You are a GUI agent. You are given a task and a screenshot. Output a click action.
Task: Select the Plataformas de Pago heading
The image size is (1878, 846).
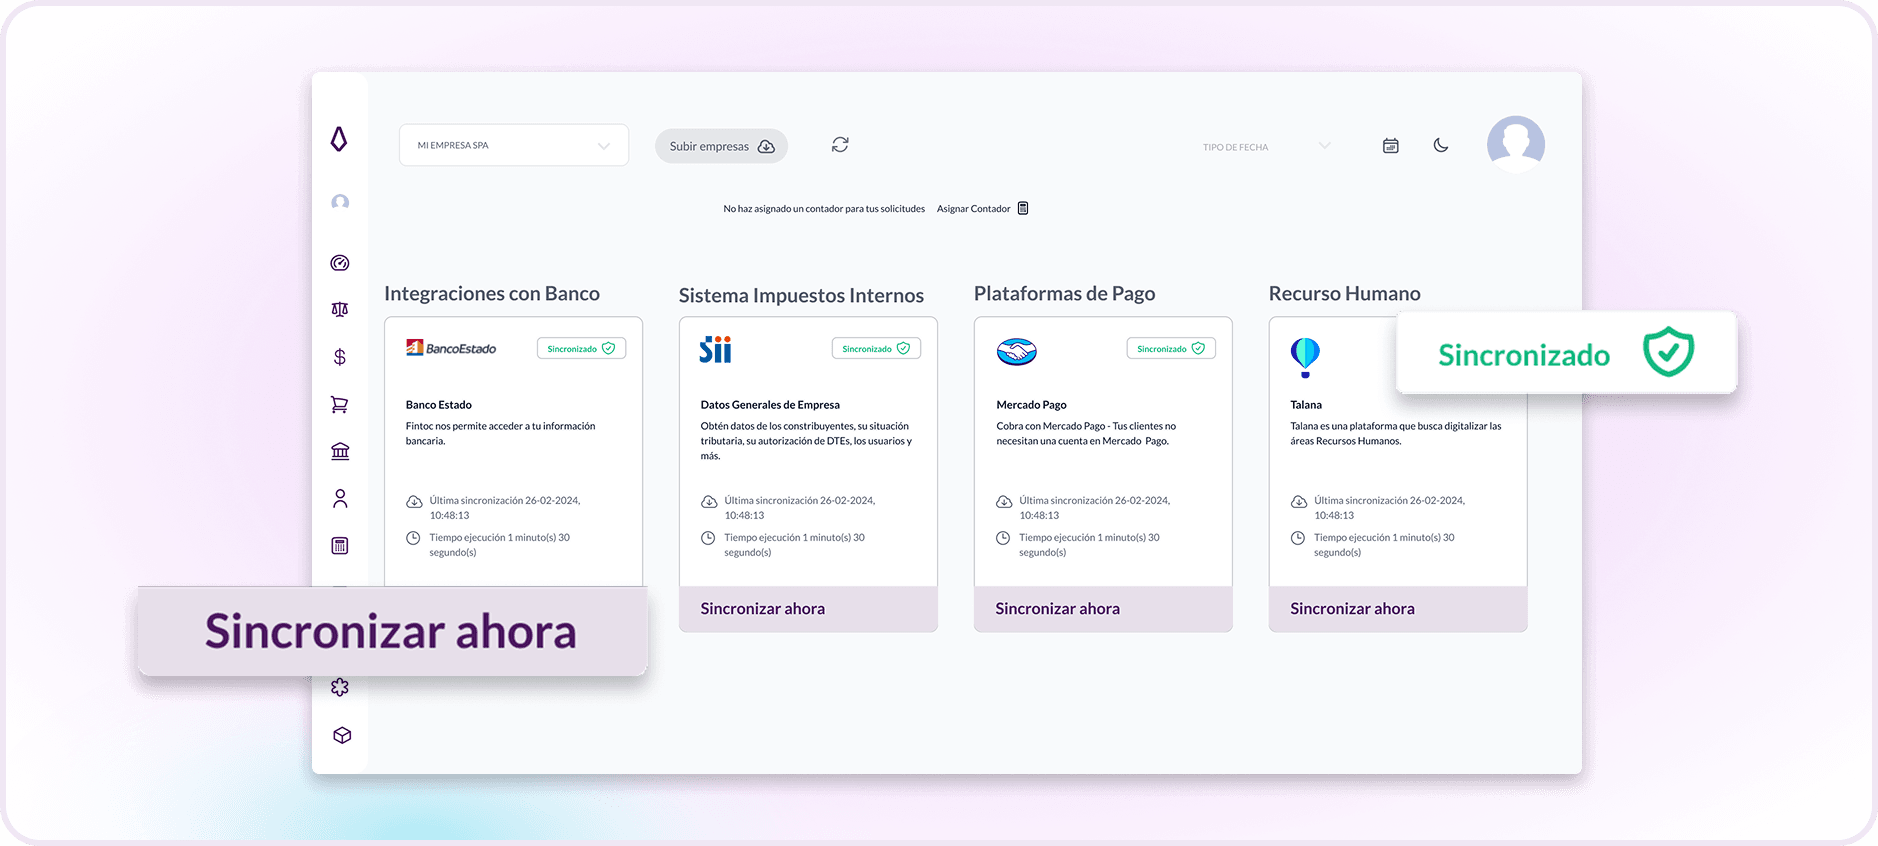tap(1064, 293)
